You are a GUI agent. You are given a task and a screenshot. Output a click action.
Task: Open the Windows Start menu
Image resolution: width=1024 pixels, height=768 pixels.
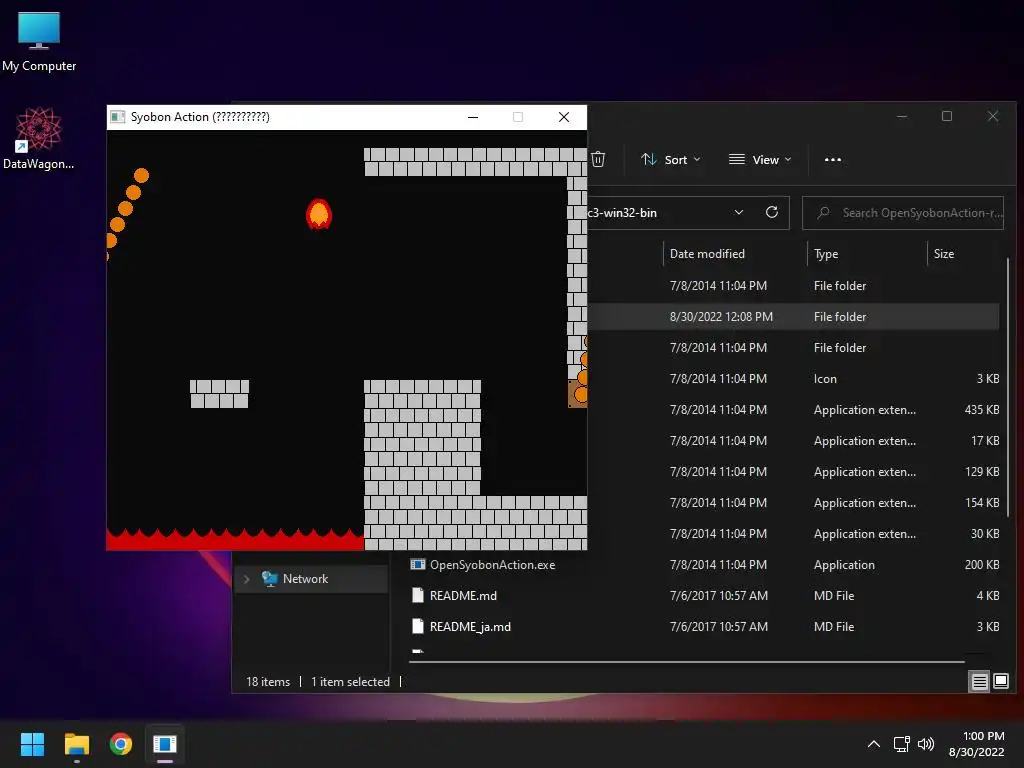tap(32, 744)
